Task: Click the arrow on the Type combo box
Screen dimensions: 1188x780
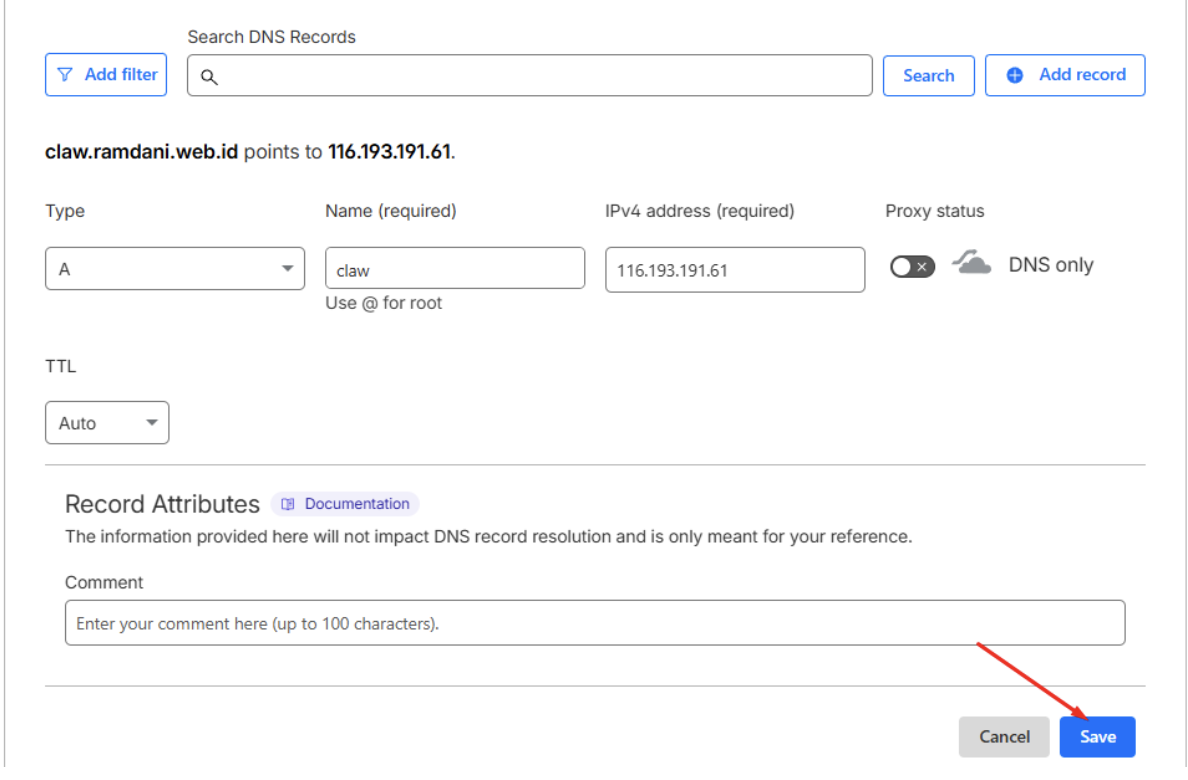Action: 287,268
